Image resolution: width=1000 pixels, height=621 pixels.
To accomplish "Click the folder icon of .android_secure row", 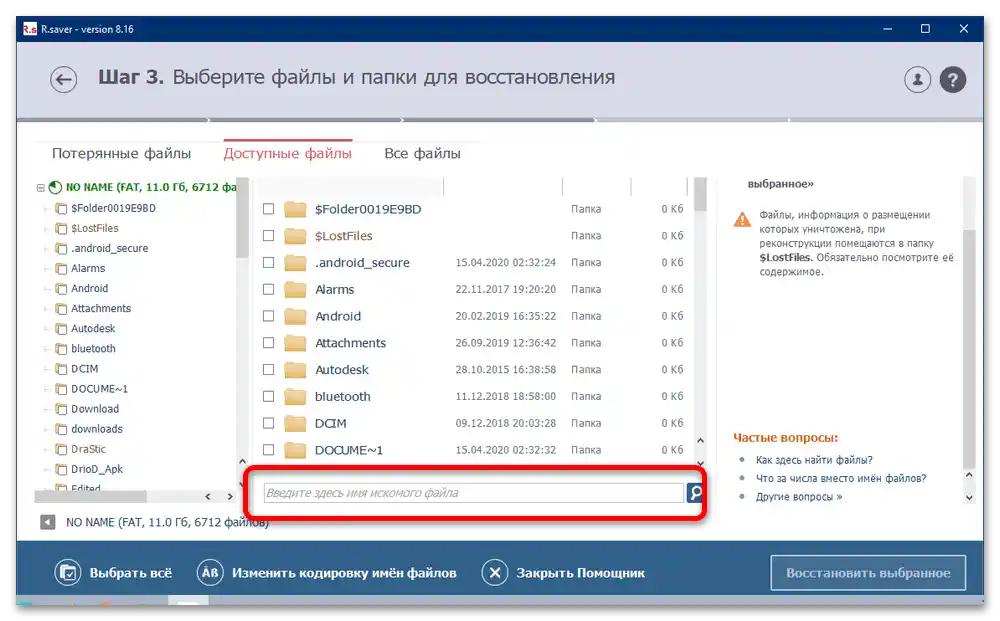I will (295, 263).
